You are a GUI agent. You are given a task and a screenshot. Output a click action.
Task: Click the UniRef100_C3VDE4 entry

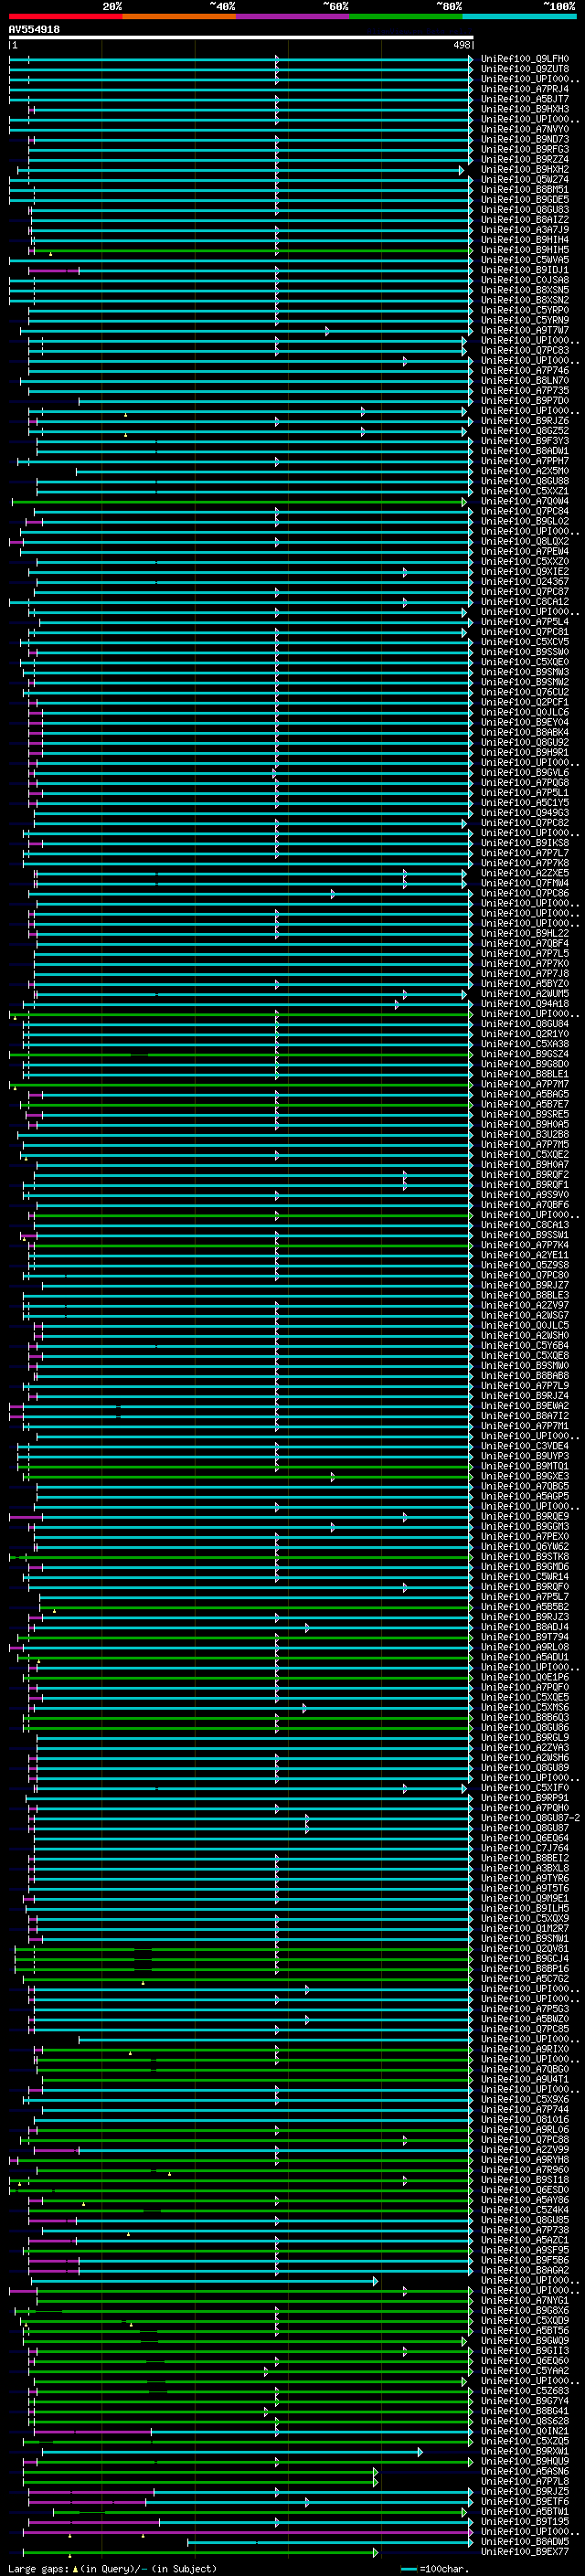[x=524, y=1446]
